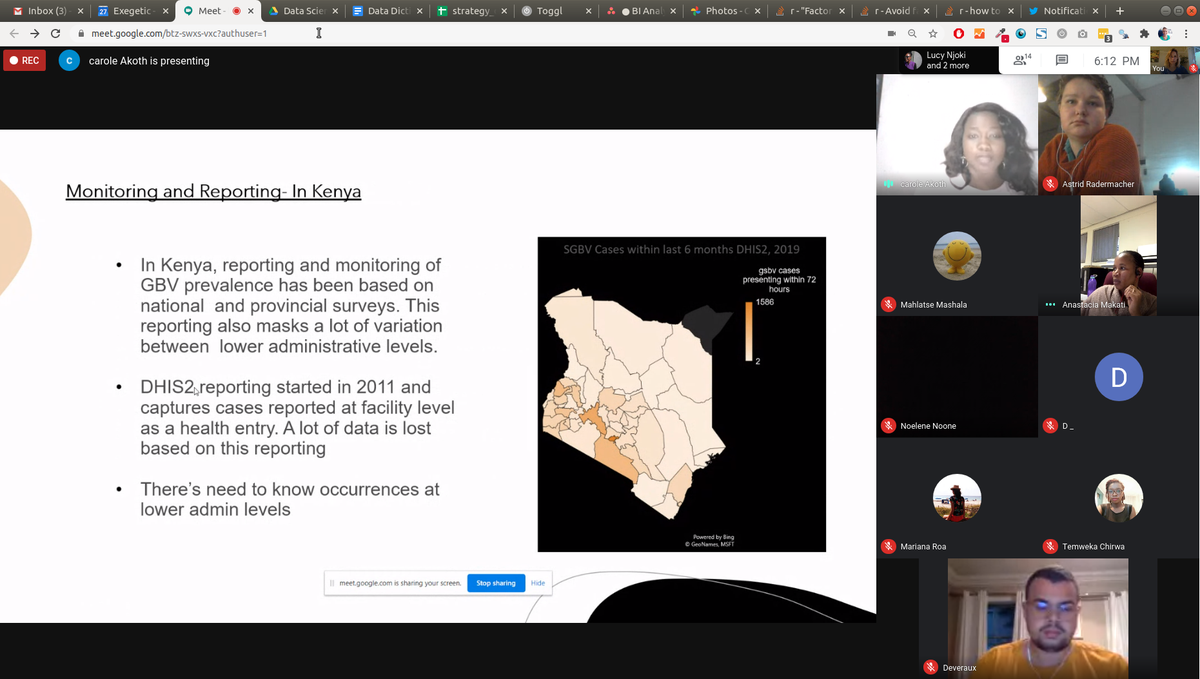Click the Stop sharing button
Screen dimensions: 1200x679
(x=496, y=583)
